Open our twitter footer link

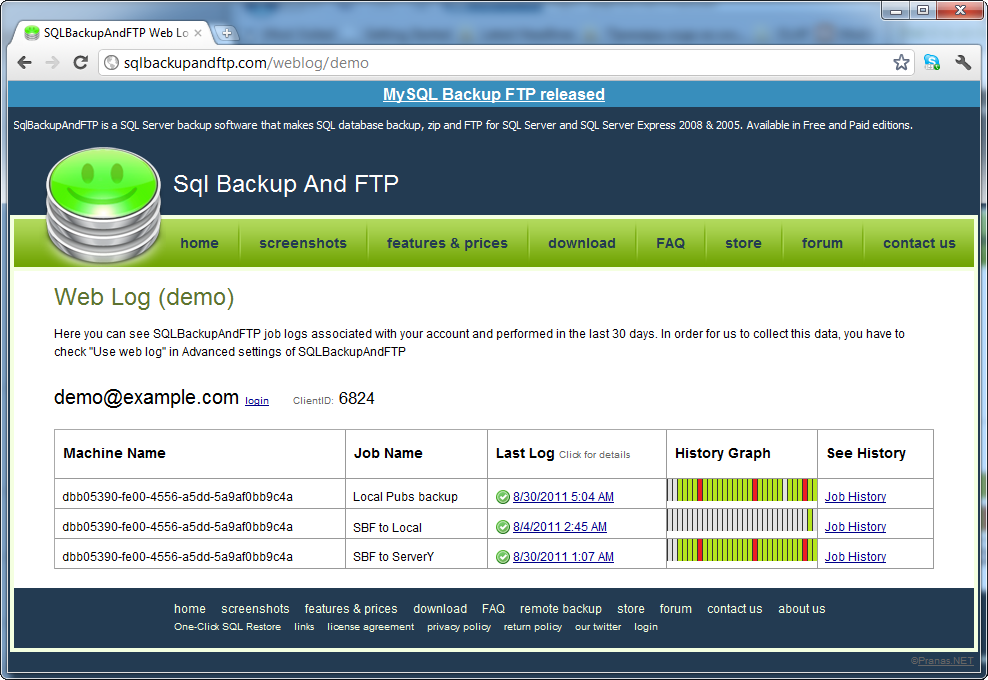[x=598, y=627]
